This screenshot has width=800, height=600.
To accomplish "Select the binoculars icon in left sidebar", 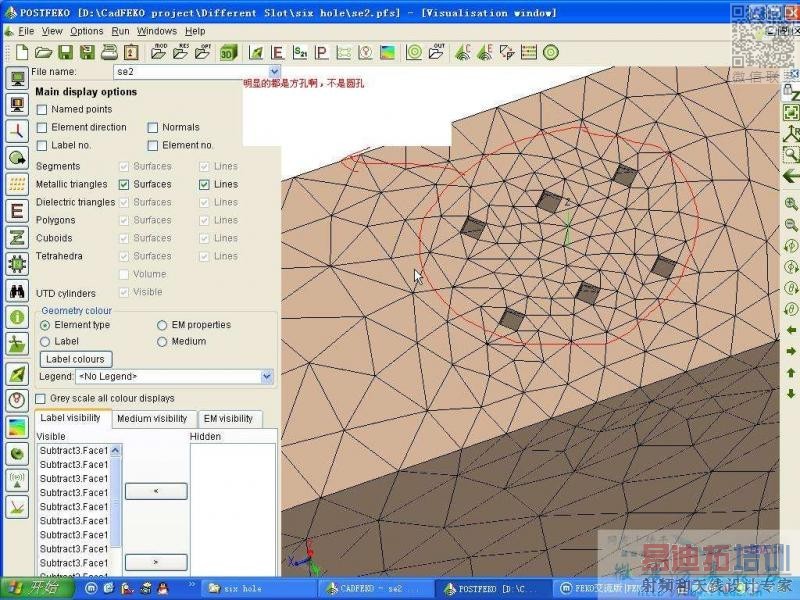I will point(17,291).
